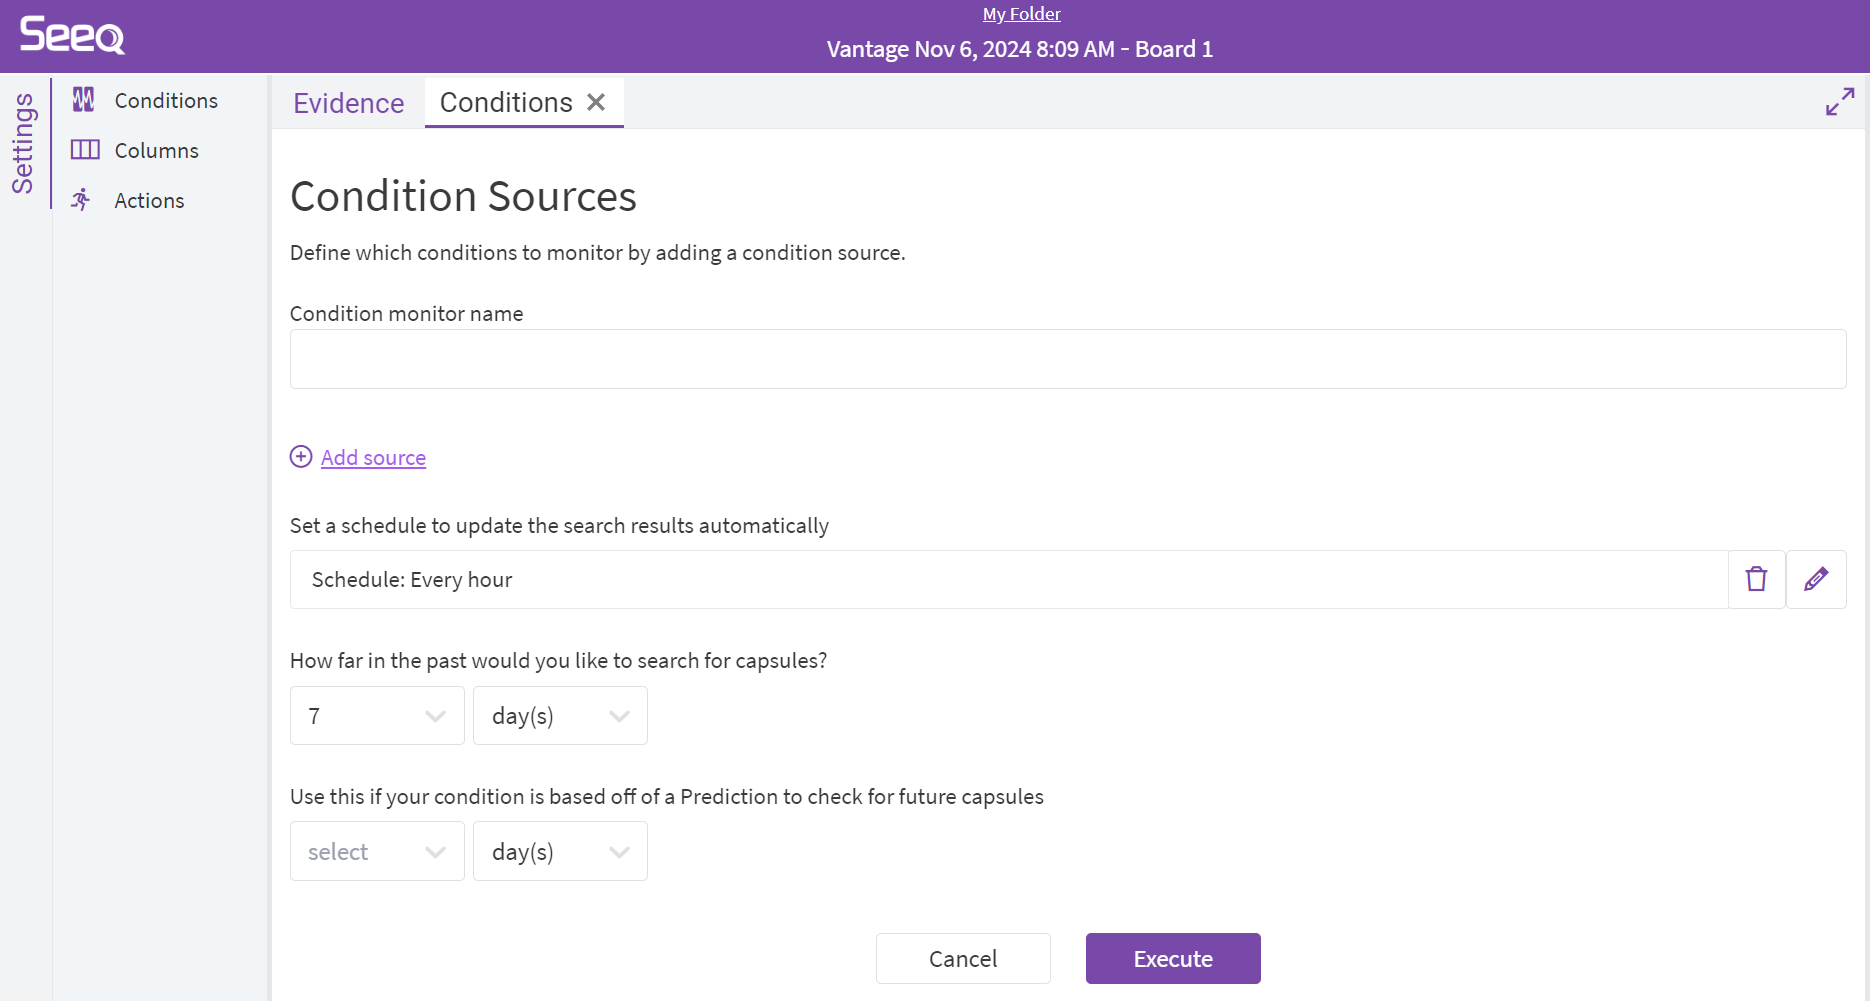Edit the schedule with pencil icon
This screenshot has width=1870, height=1001.
(x=1816, y=580)
